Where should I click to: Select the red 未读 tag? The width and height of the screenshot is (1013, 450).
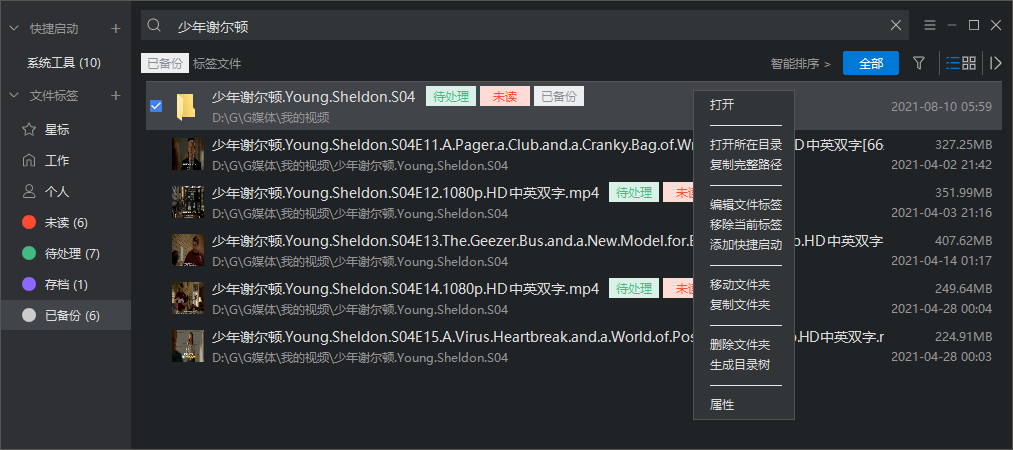pyautogui.click(x=65, y=222)
